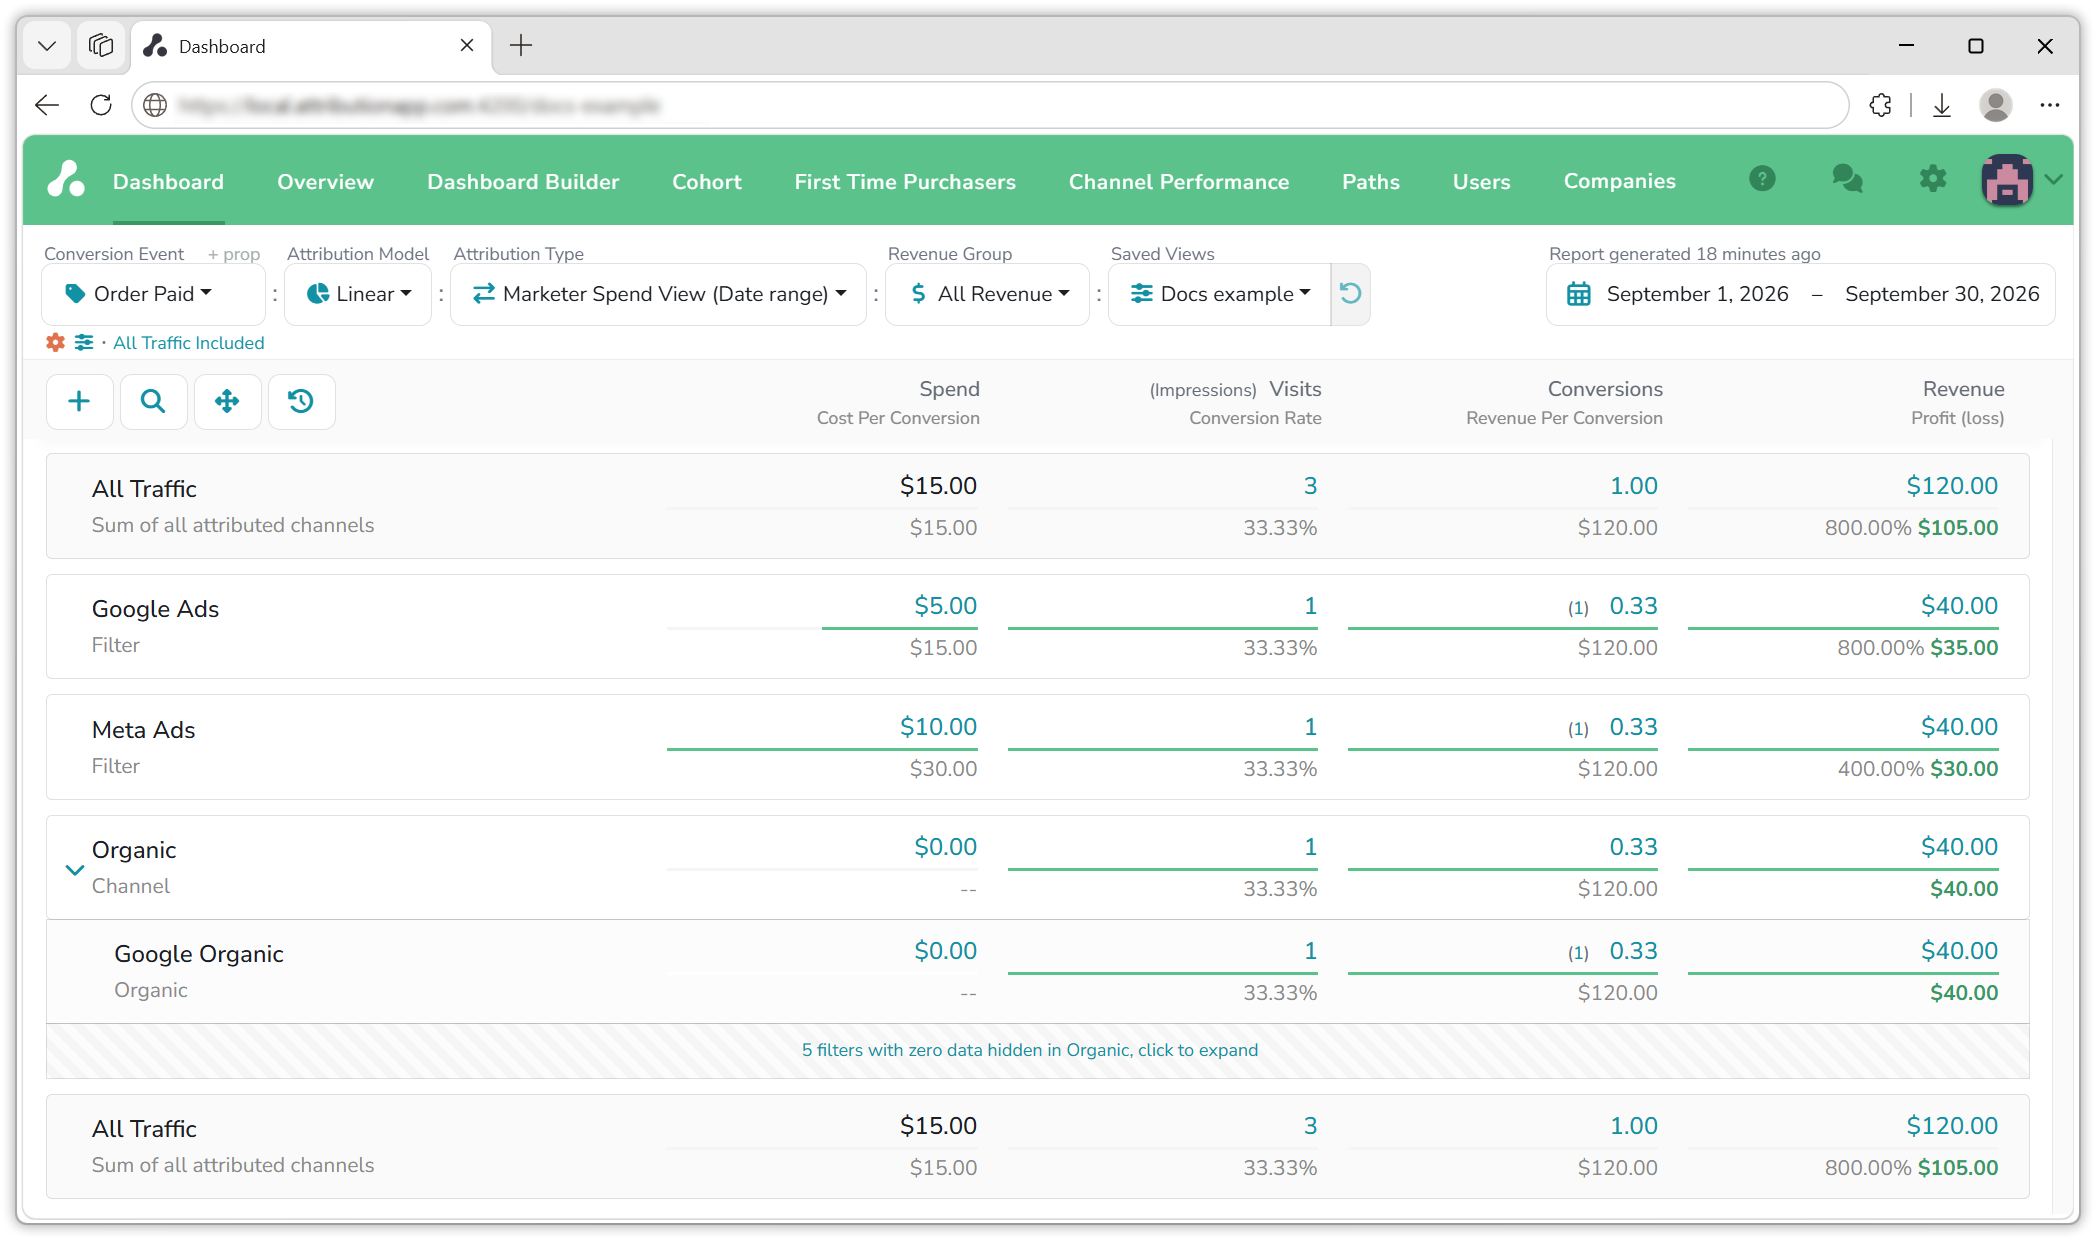Switch to Cohort tab
The width and height of the screenshot is (2096, 1240).
707,182
